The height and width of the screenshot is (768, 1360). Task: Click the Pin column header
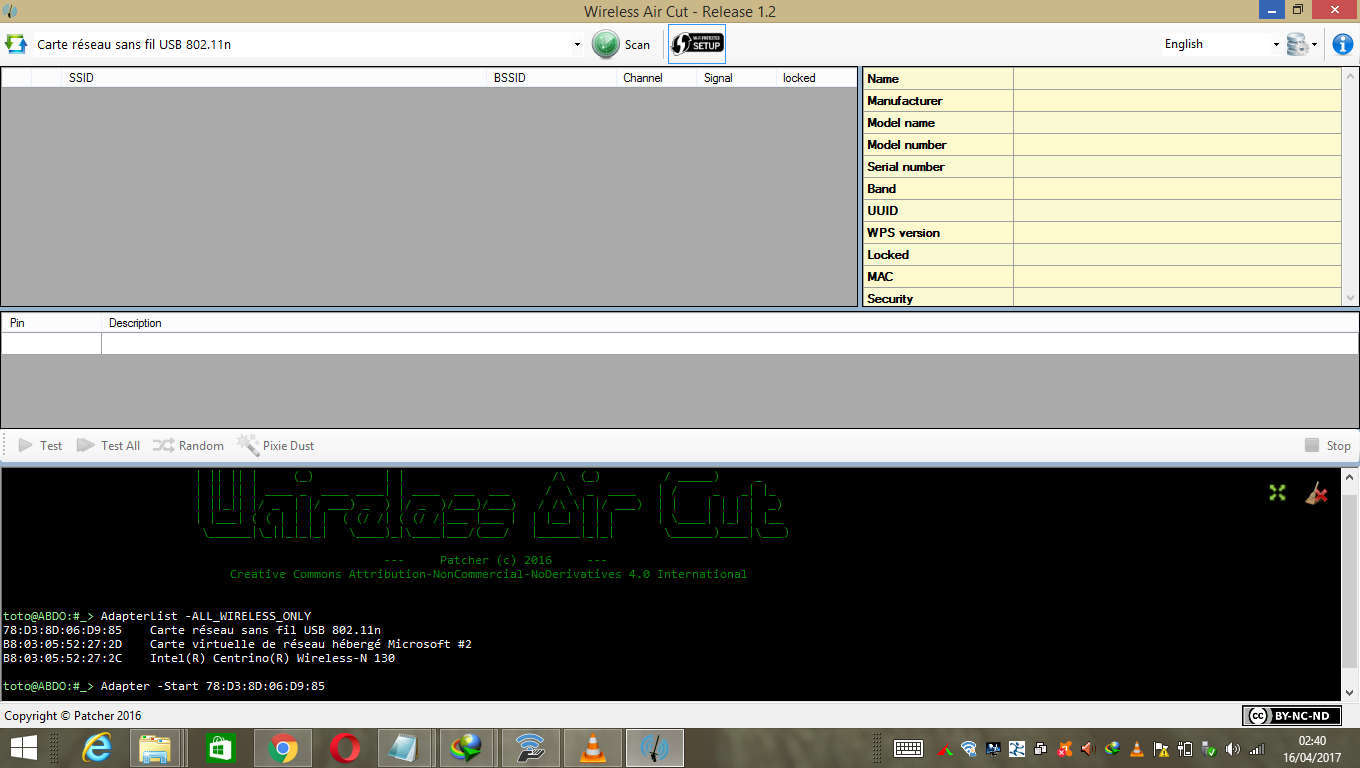click(51, 323)
